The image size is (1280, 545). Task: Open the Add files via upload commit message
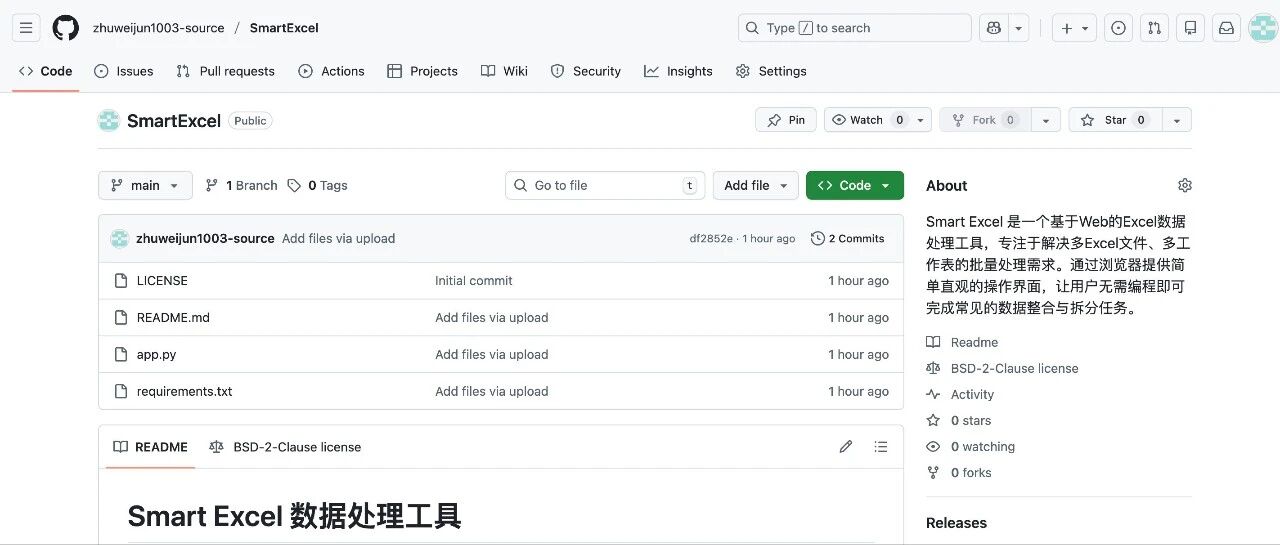click(338, 238)
